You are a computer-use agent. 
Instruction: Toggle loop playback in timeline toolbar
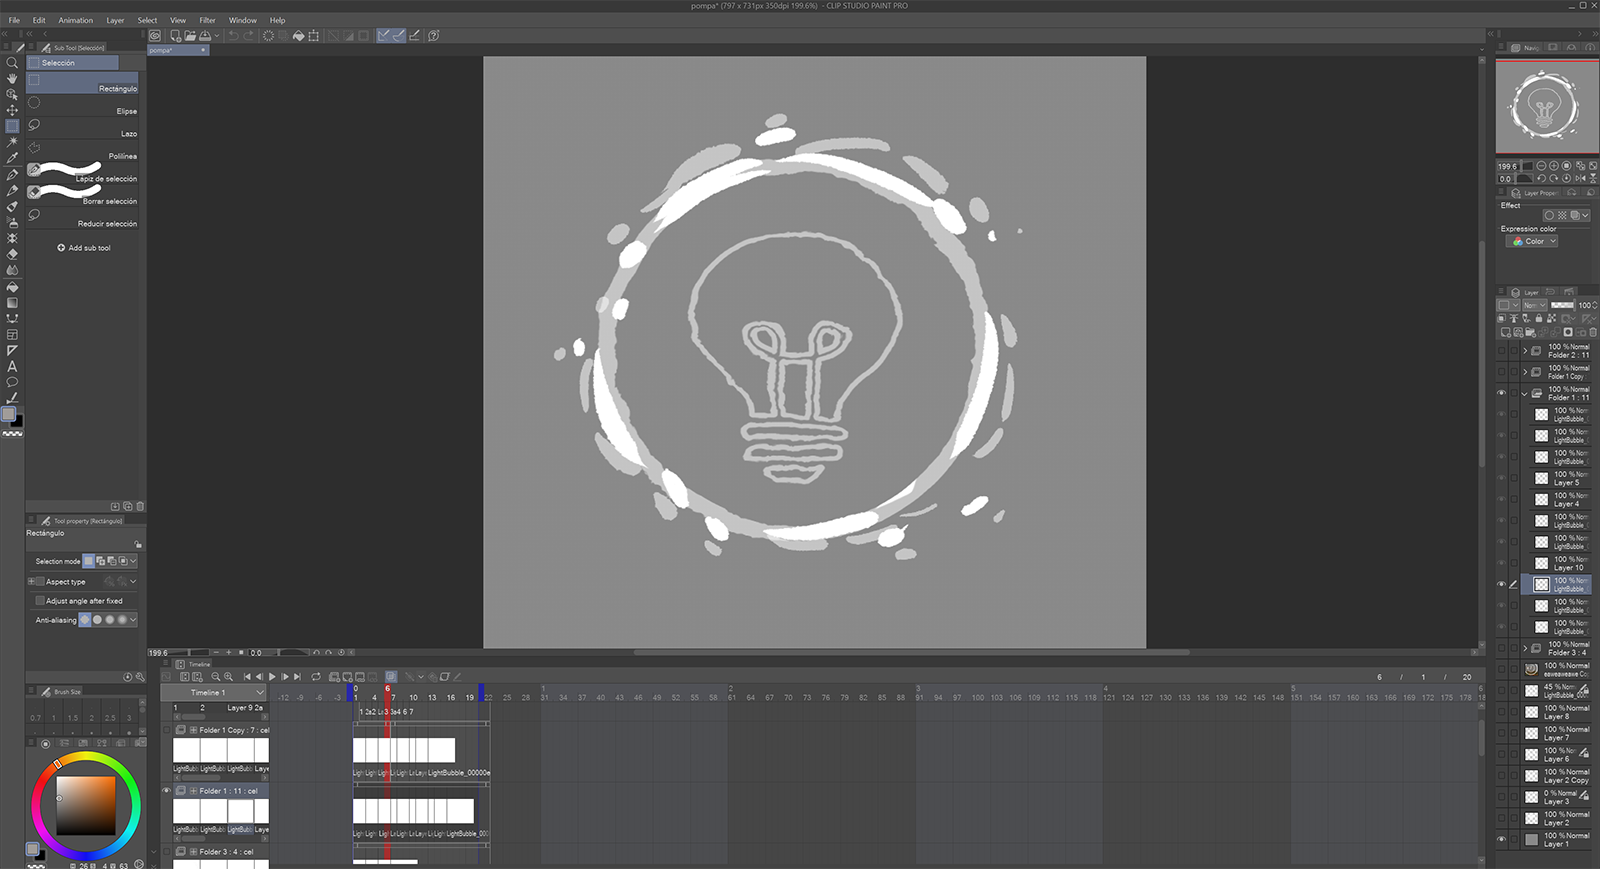(316, 677)
